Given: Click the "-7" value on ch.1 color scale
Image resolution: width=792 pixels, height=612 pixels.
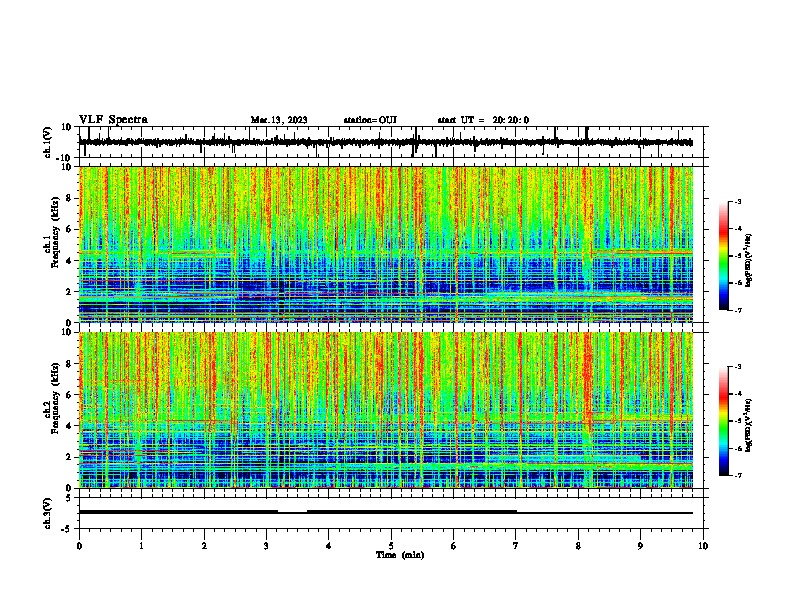Looking at the screenshot, I should click(x=737, y=310).
